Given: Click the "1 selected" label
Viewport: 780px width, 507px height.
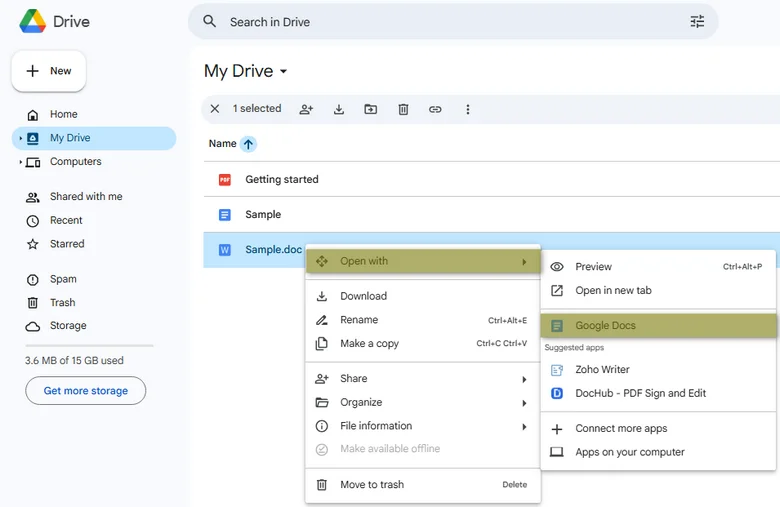Looking at the screenshot, I should (257, 108).
